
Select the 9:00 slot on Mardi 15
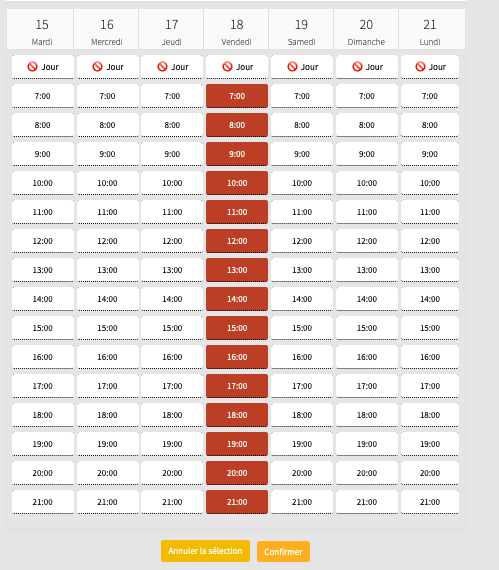[43, 154]
